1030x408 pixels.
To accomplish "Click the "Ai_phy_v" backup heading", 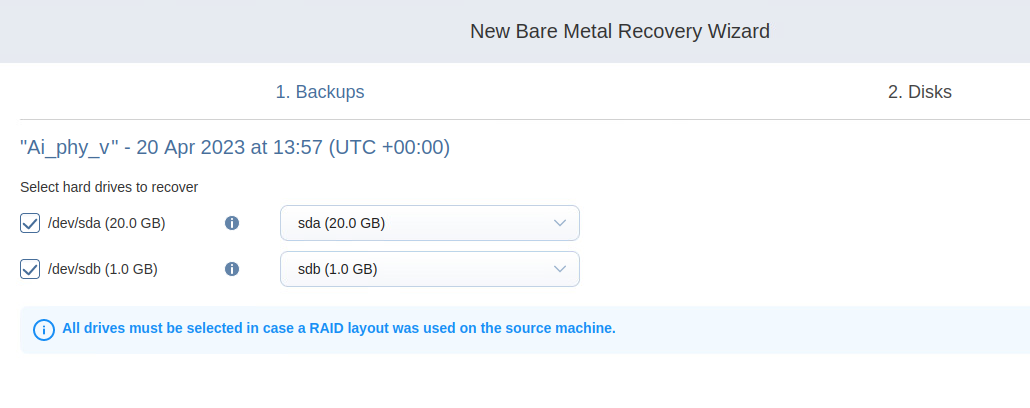I will point(70,148).
